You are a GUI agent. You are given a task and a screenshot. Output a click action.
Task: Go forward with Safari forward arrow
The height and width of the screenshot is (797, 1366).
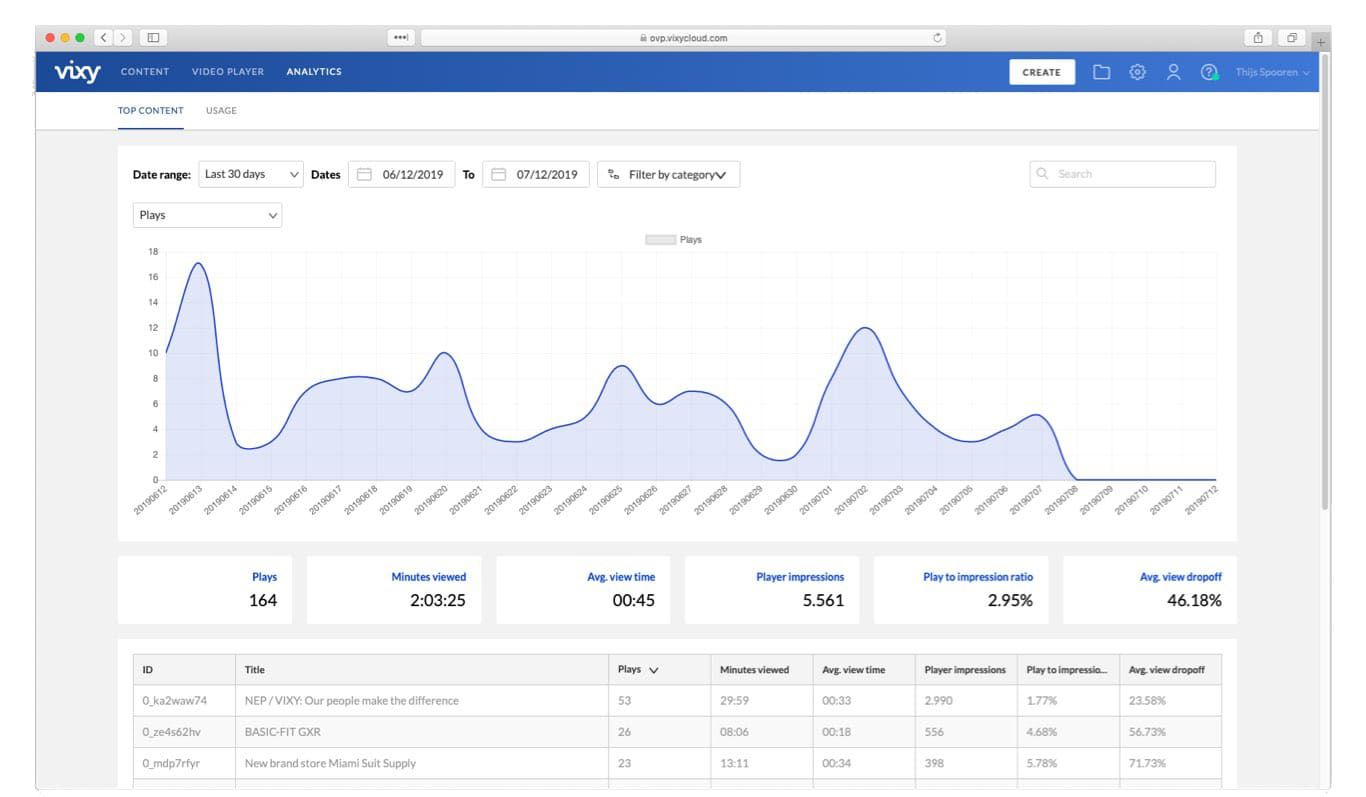coord(124,38)
